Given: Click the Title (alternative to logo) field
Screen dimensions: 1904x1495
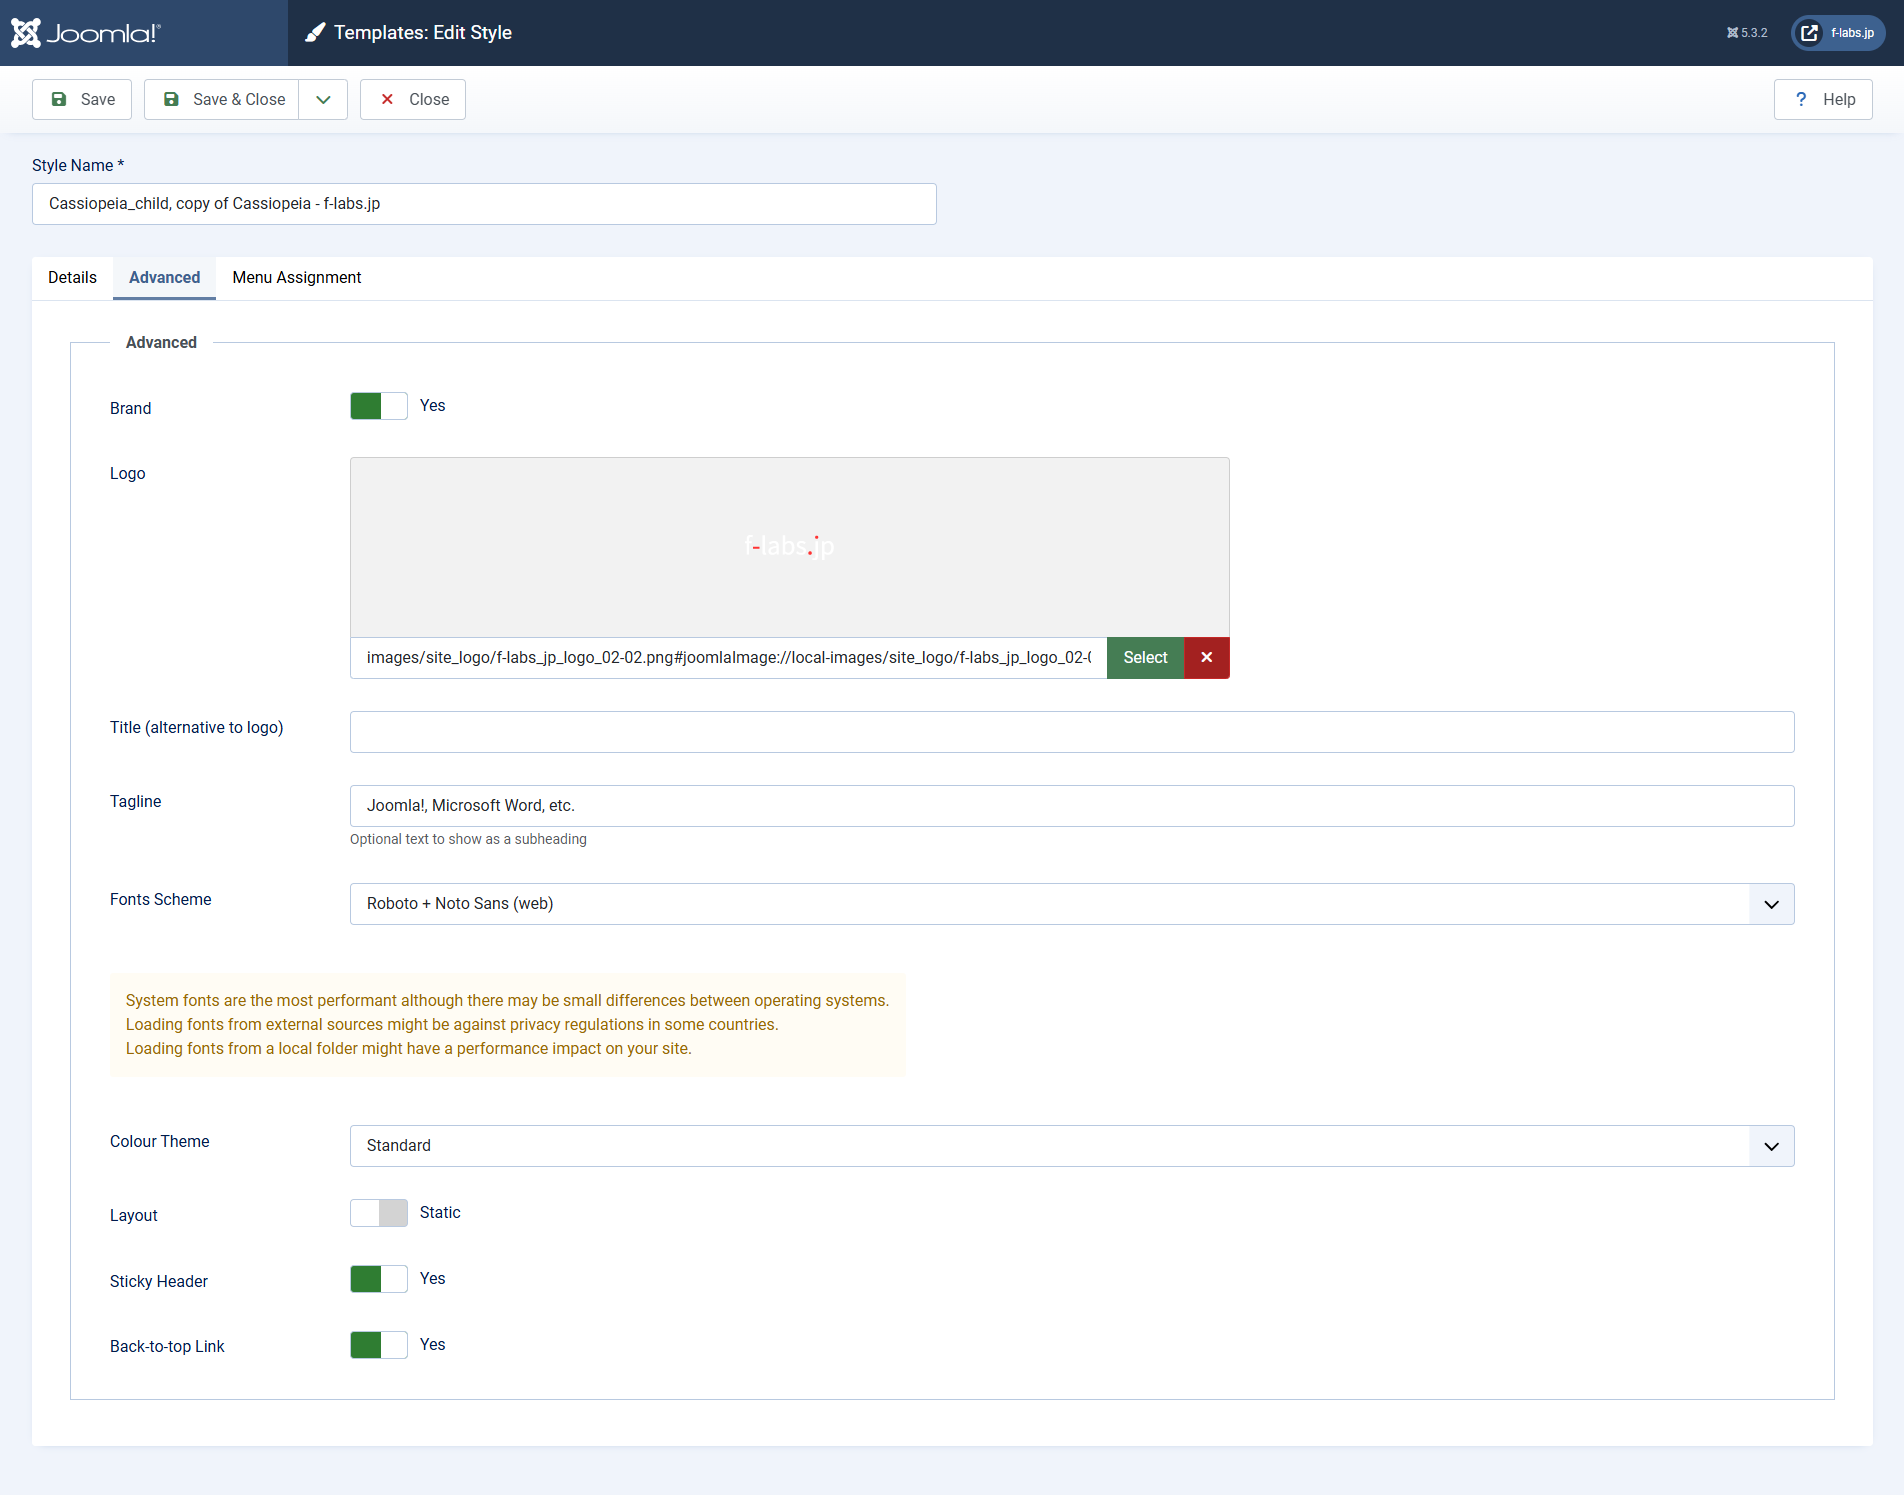Looking at the screenshot, I should pyautogui.click(x=1072, y=732).
